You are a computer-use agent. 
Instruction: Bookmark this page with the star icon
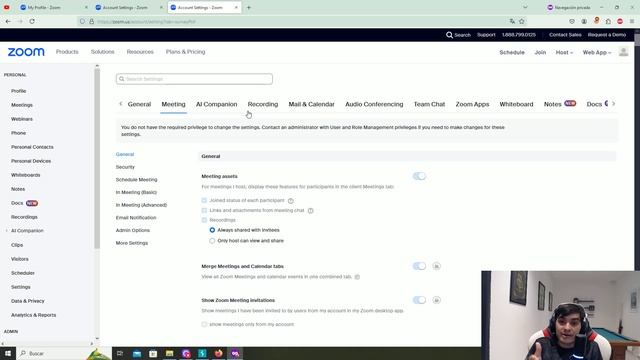click(x=522, y=21)
